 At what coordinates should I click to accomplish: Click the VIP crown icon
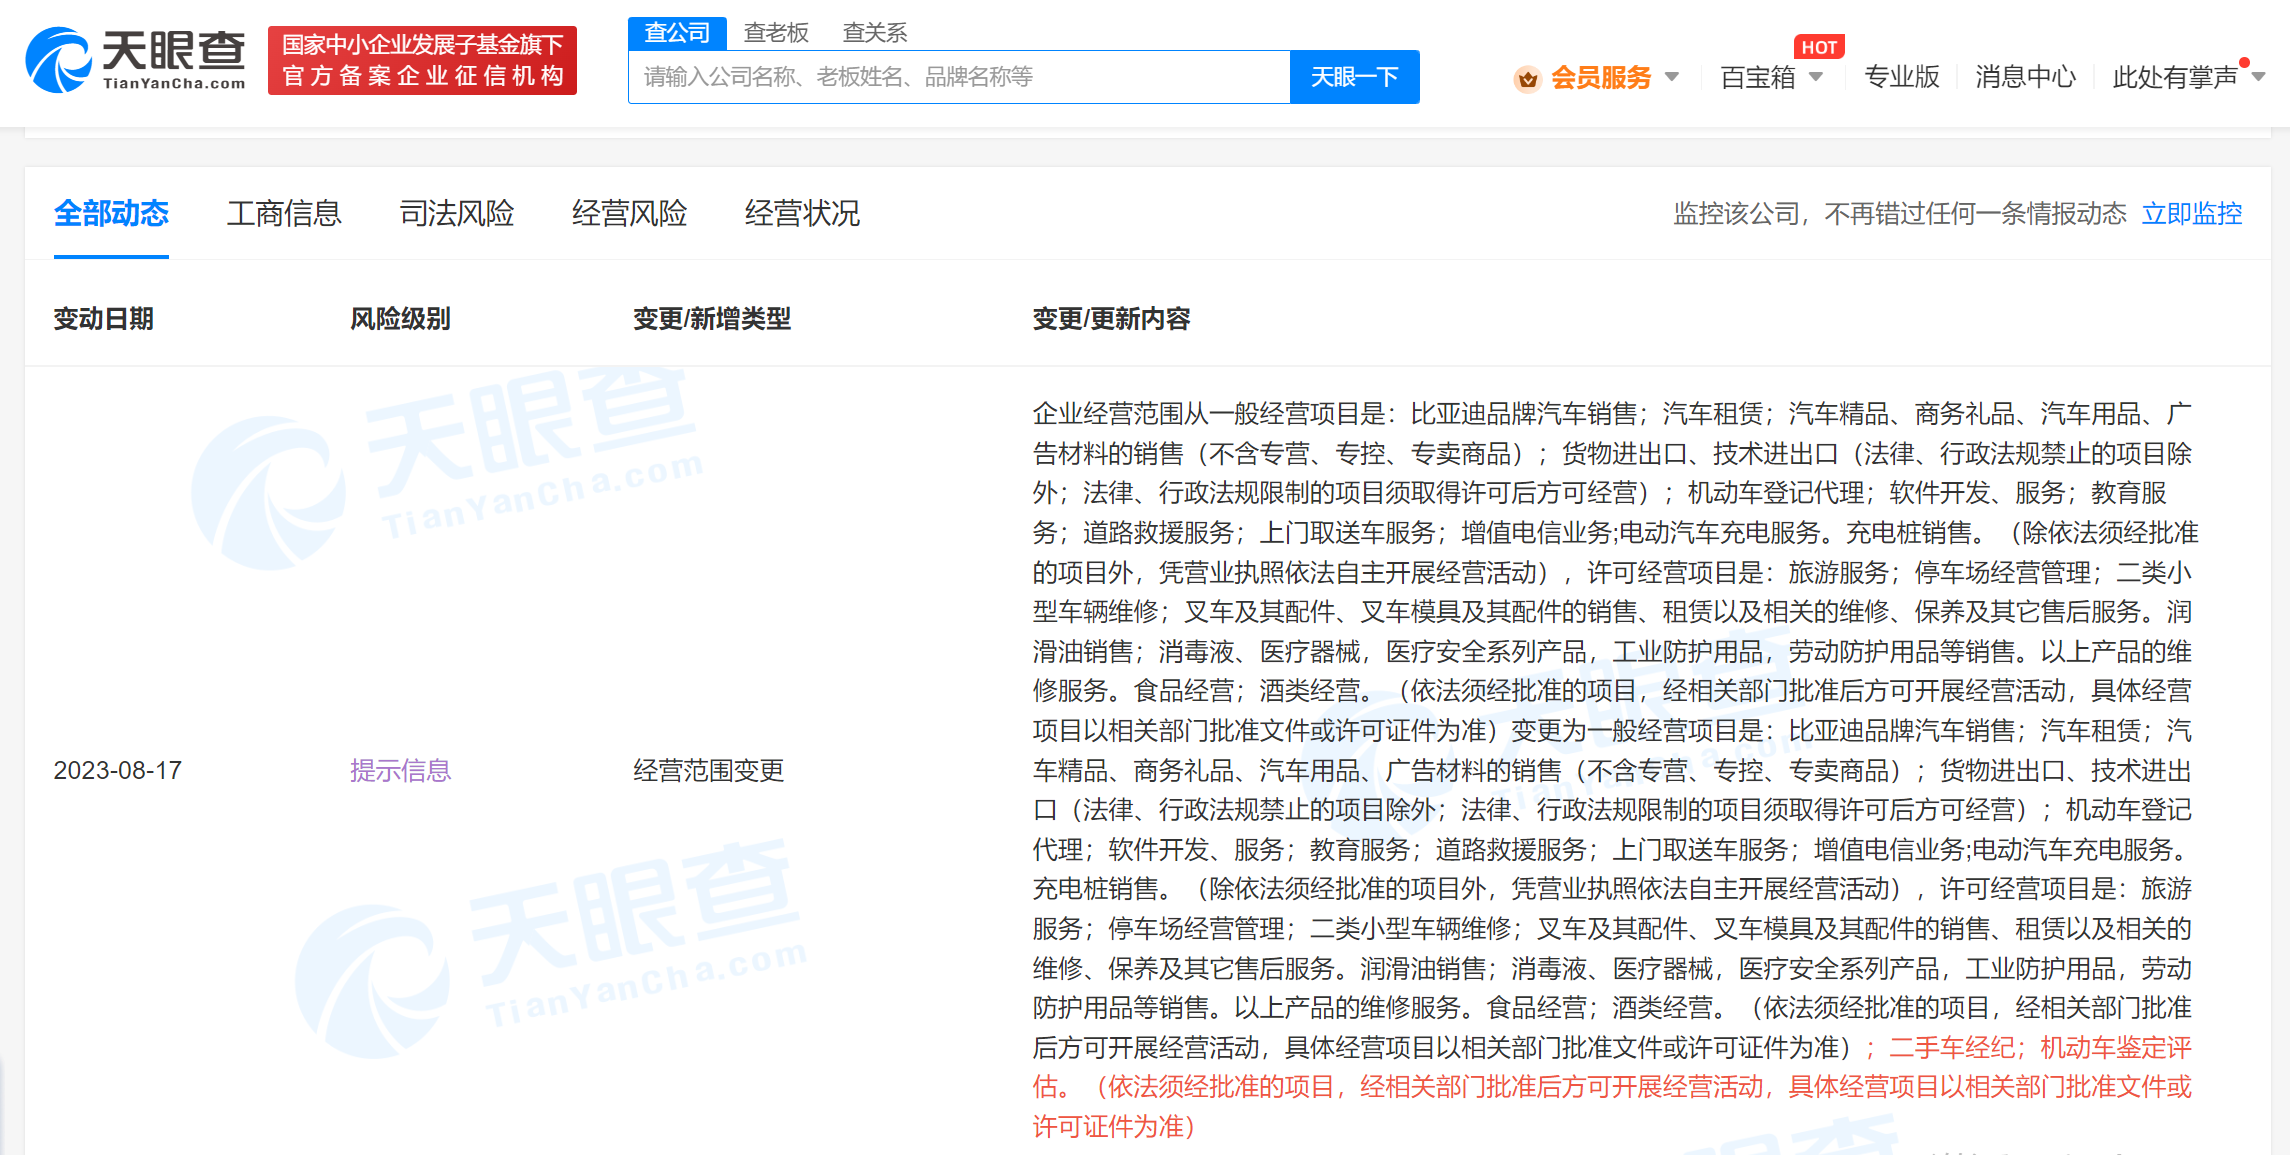[1527, 78]
